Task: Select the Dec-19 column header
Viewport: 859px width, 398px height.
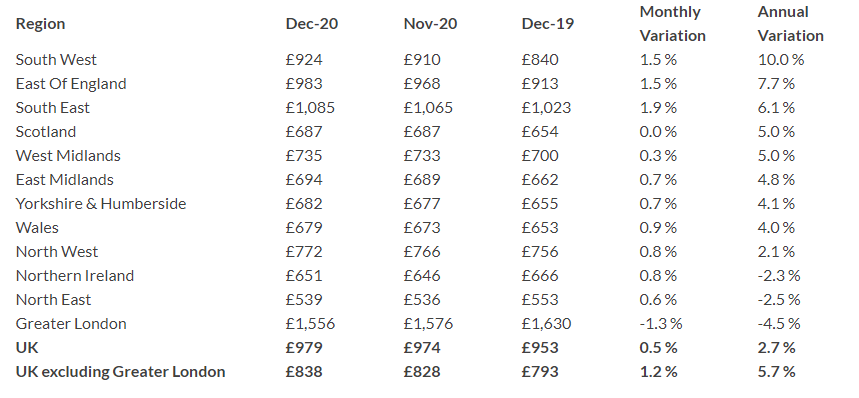Action: coord(548,24)
